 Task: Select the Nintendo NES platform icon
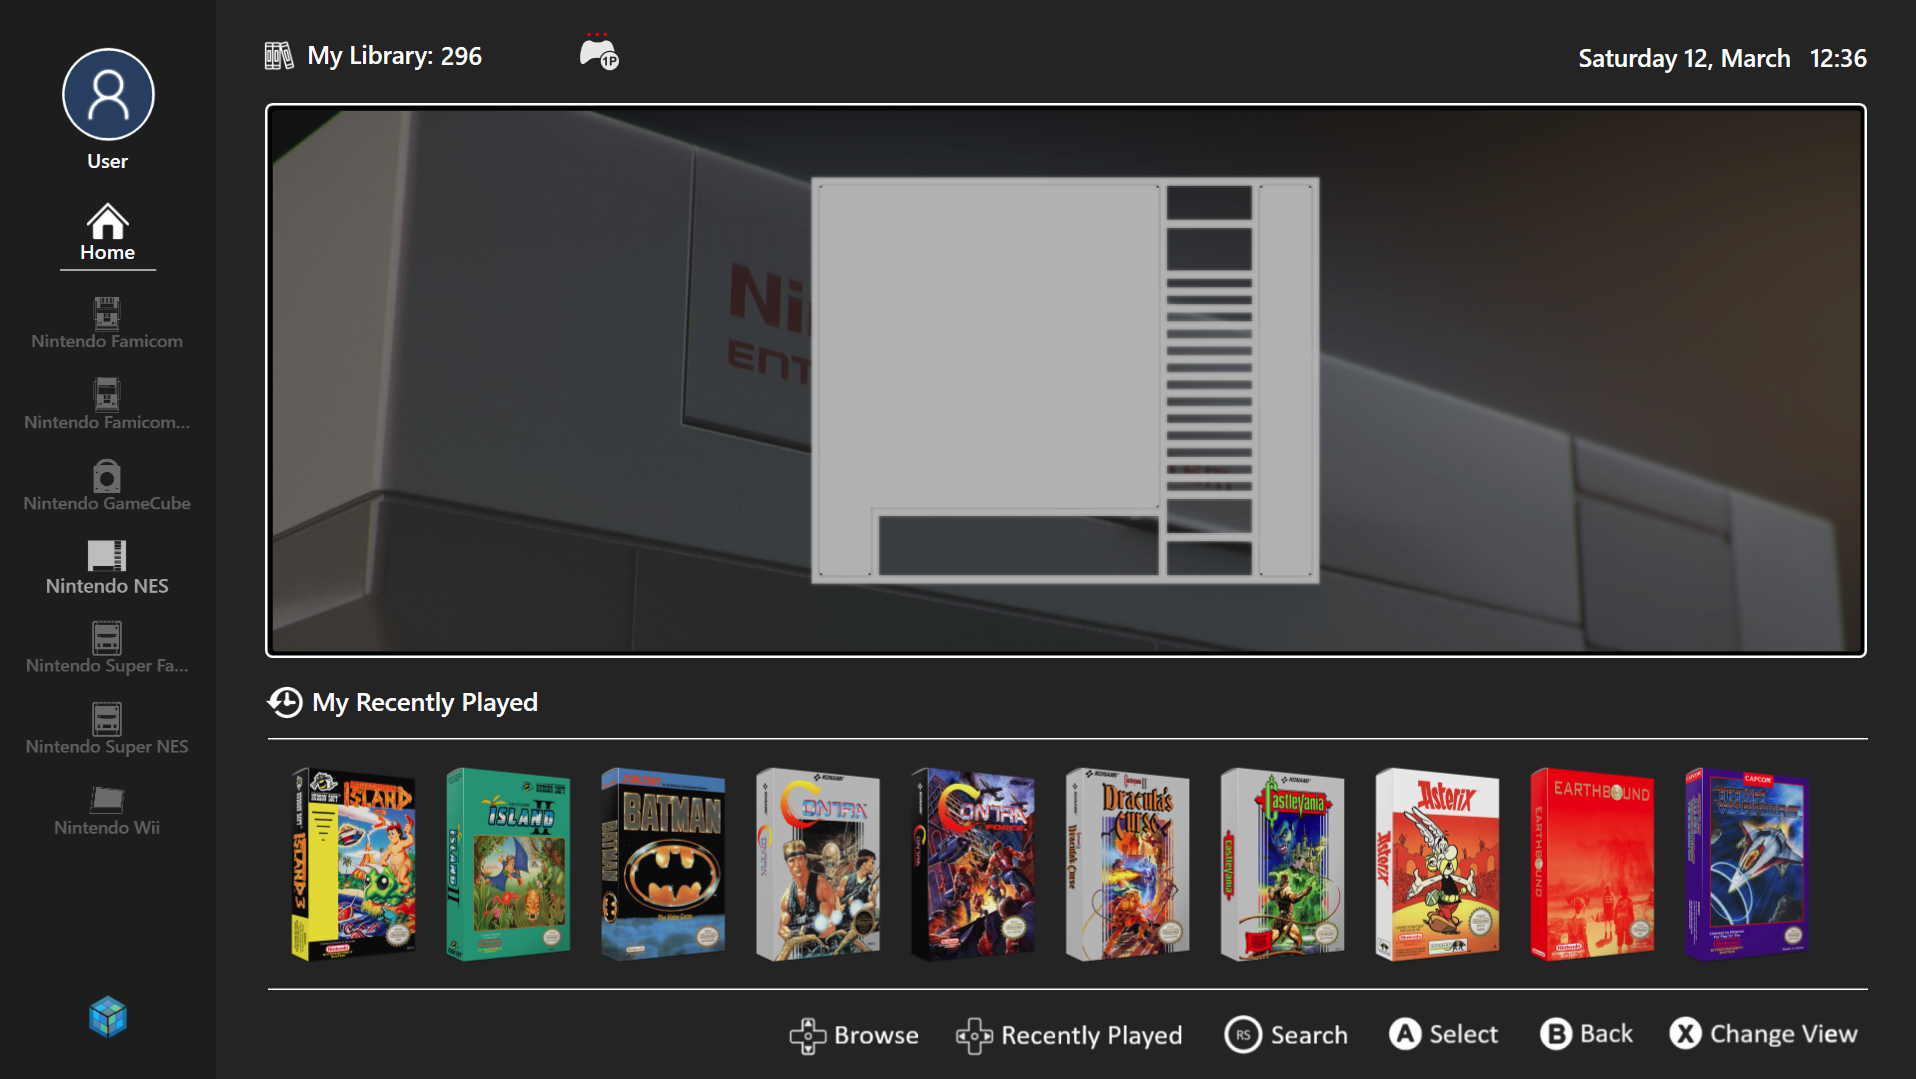[107, 555]
